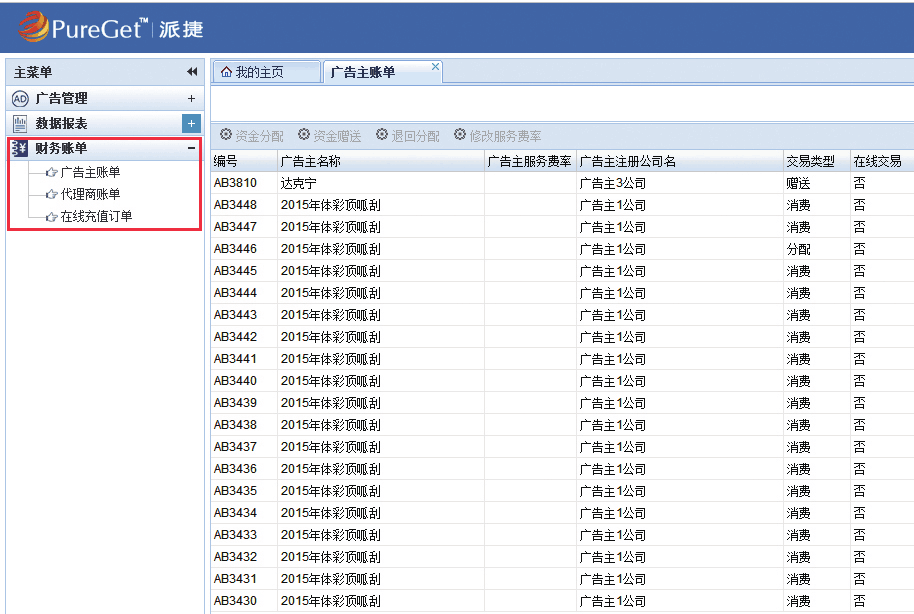Click the gear icon of 退回分配

[382, 135]
